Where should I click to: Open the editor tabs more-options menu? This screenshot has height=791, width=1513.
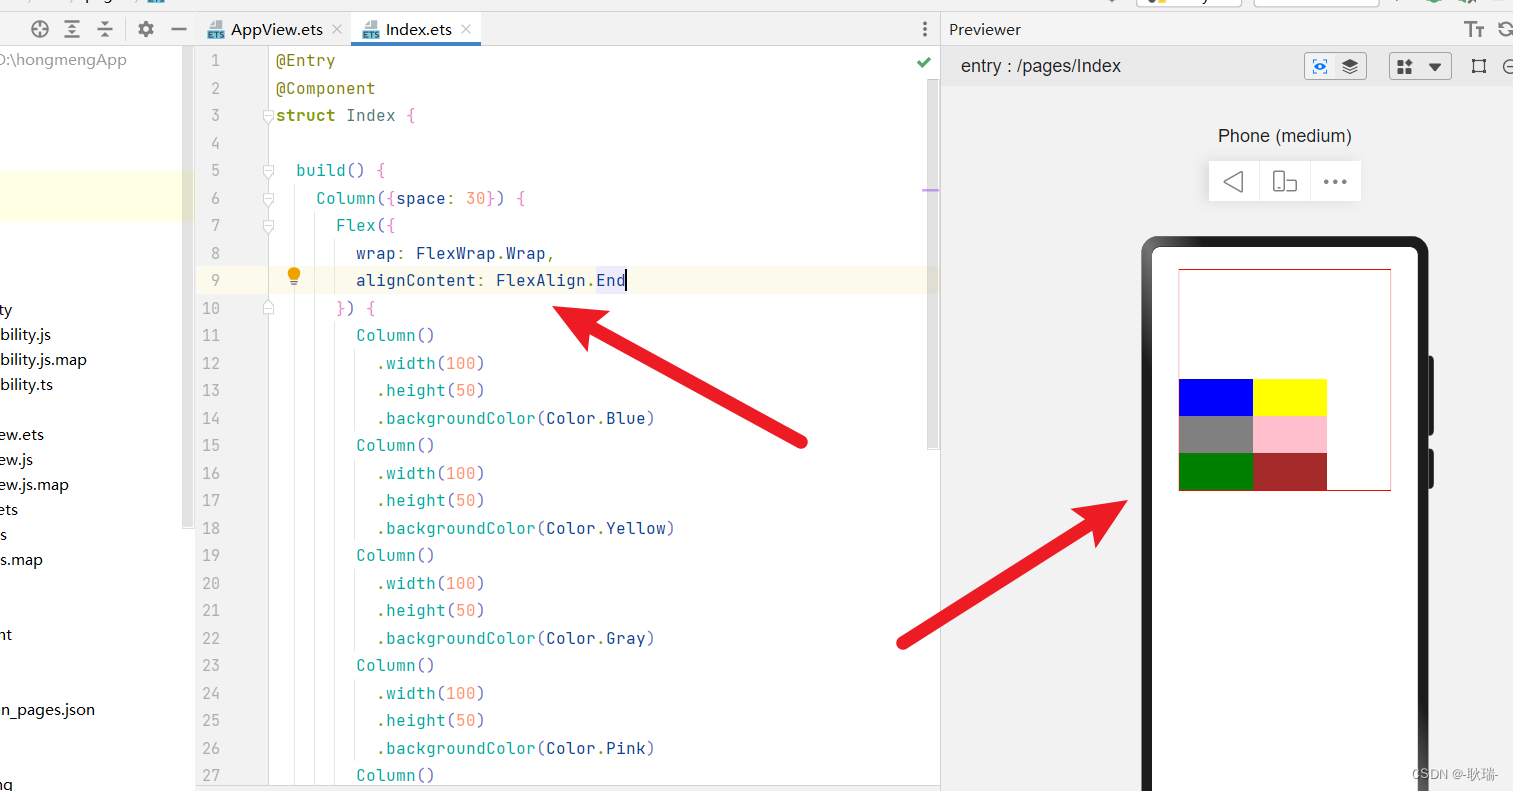click(x=924, y=29)
